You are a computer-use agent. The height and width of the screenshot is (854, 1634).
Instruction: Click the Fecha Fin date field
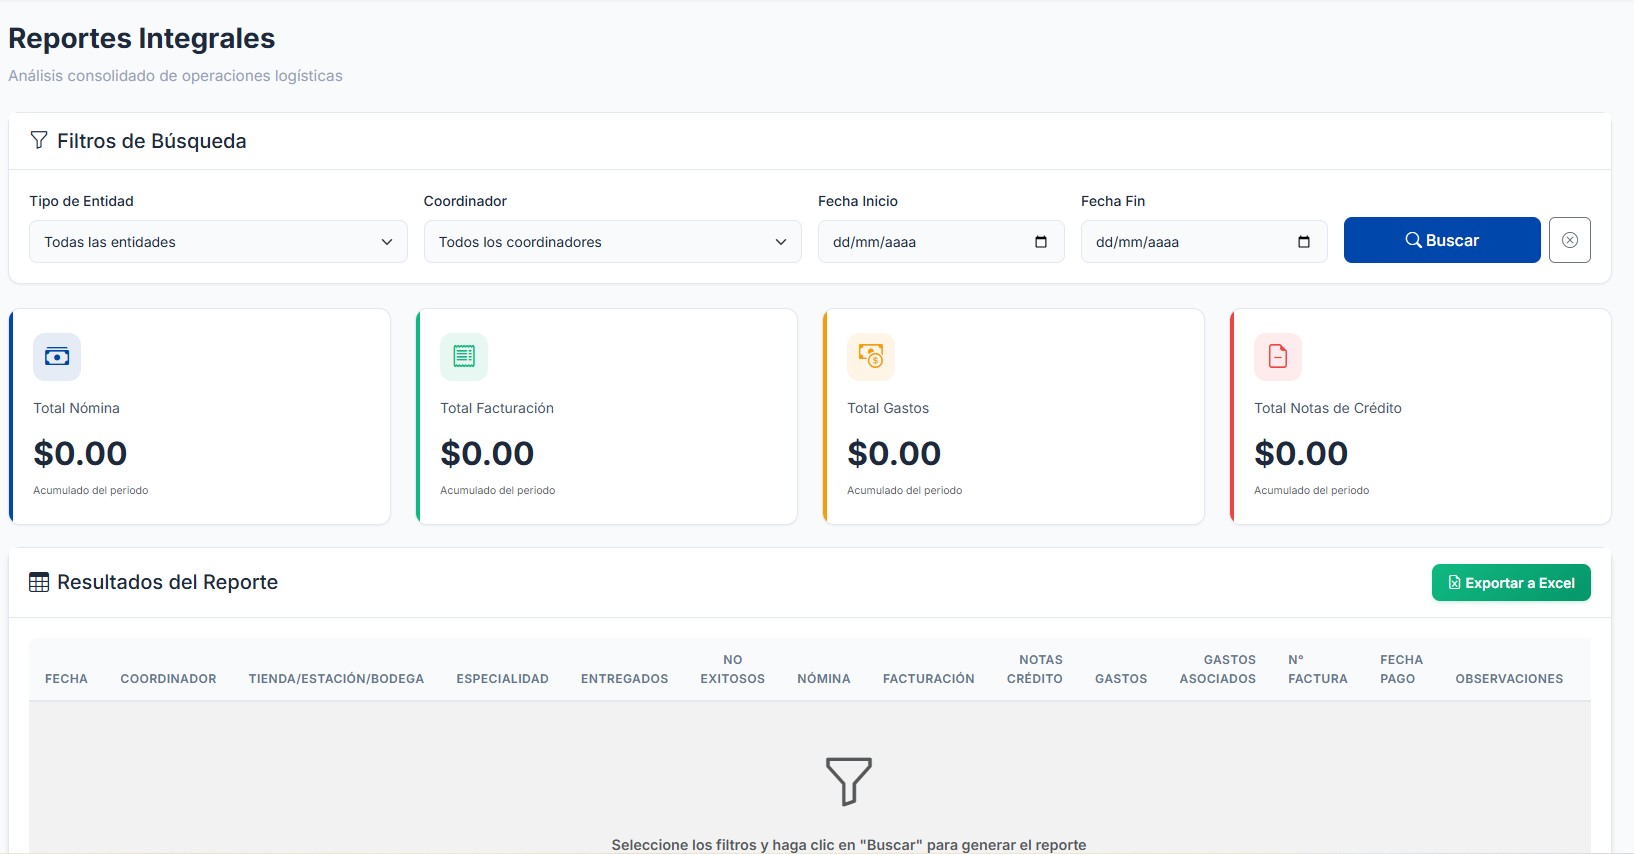click(x=1204, y=242)
